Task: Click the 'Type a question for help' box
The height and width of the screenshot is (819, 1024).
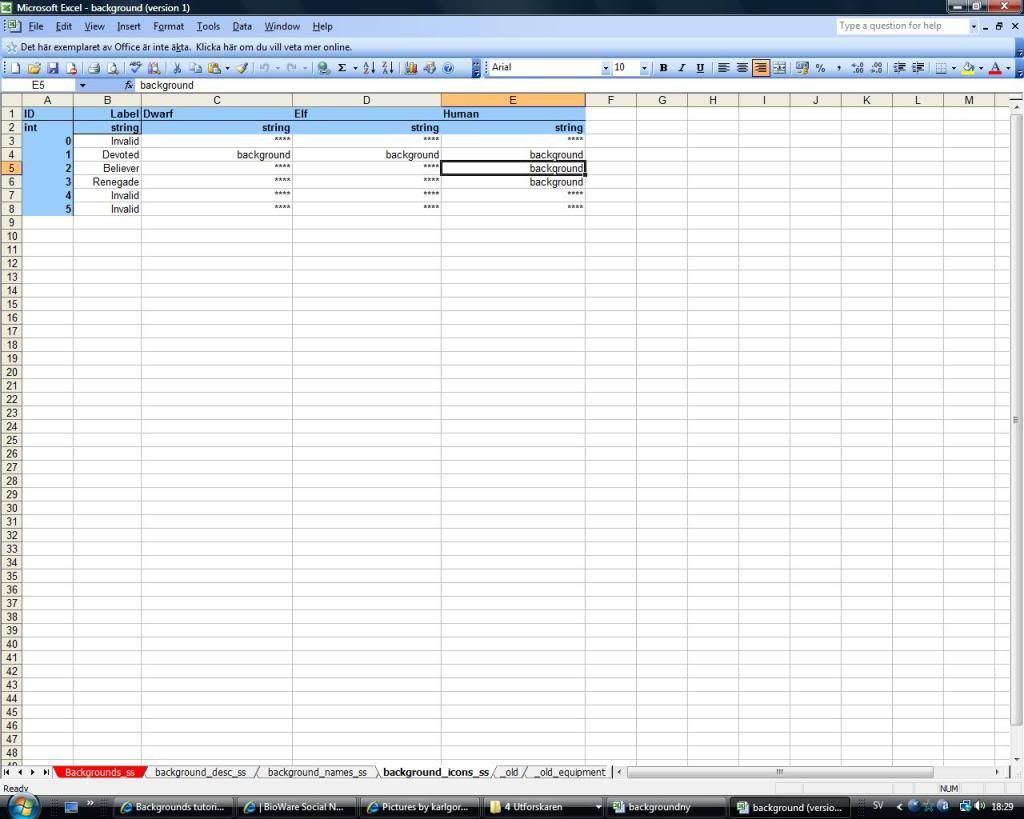Action: tap(901, 26)
